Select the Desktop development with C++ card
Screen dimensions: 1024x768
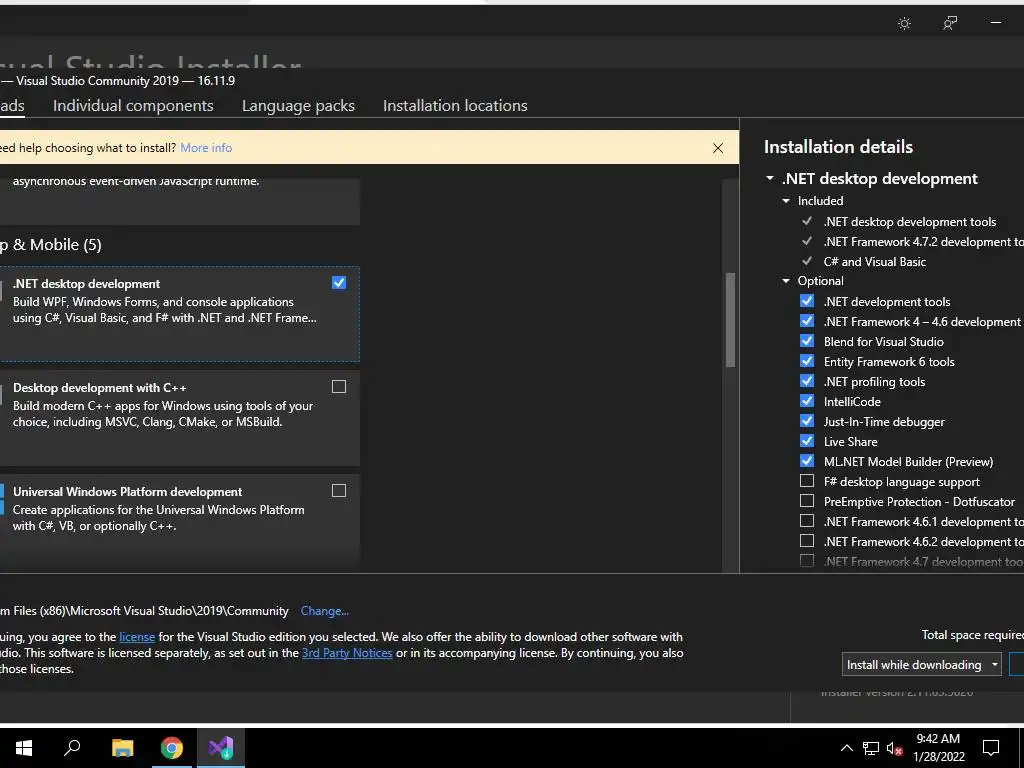[x=180, y=418]
